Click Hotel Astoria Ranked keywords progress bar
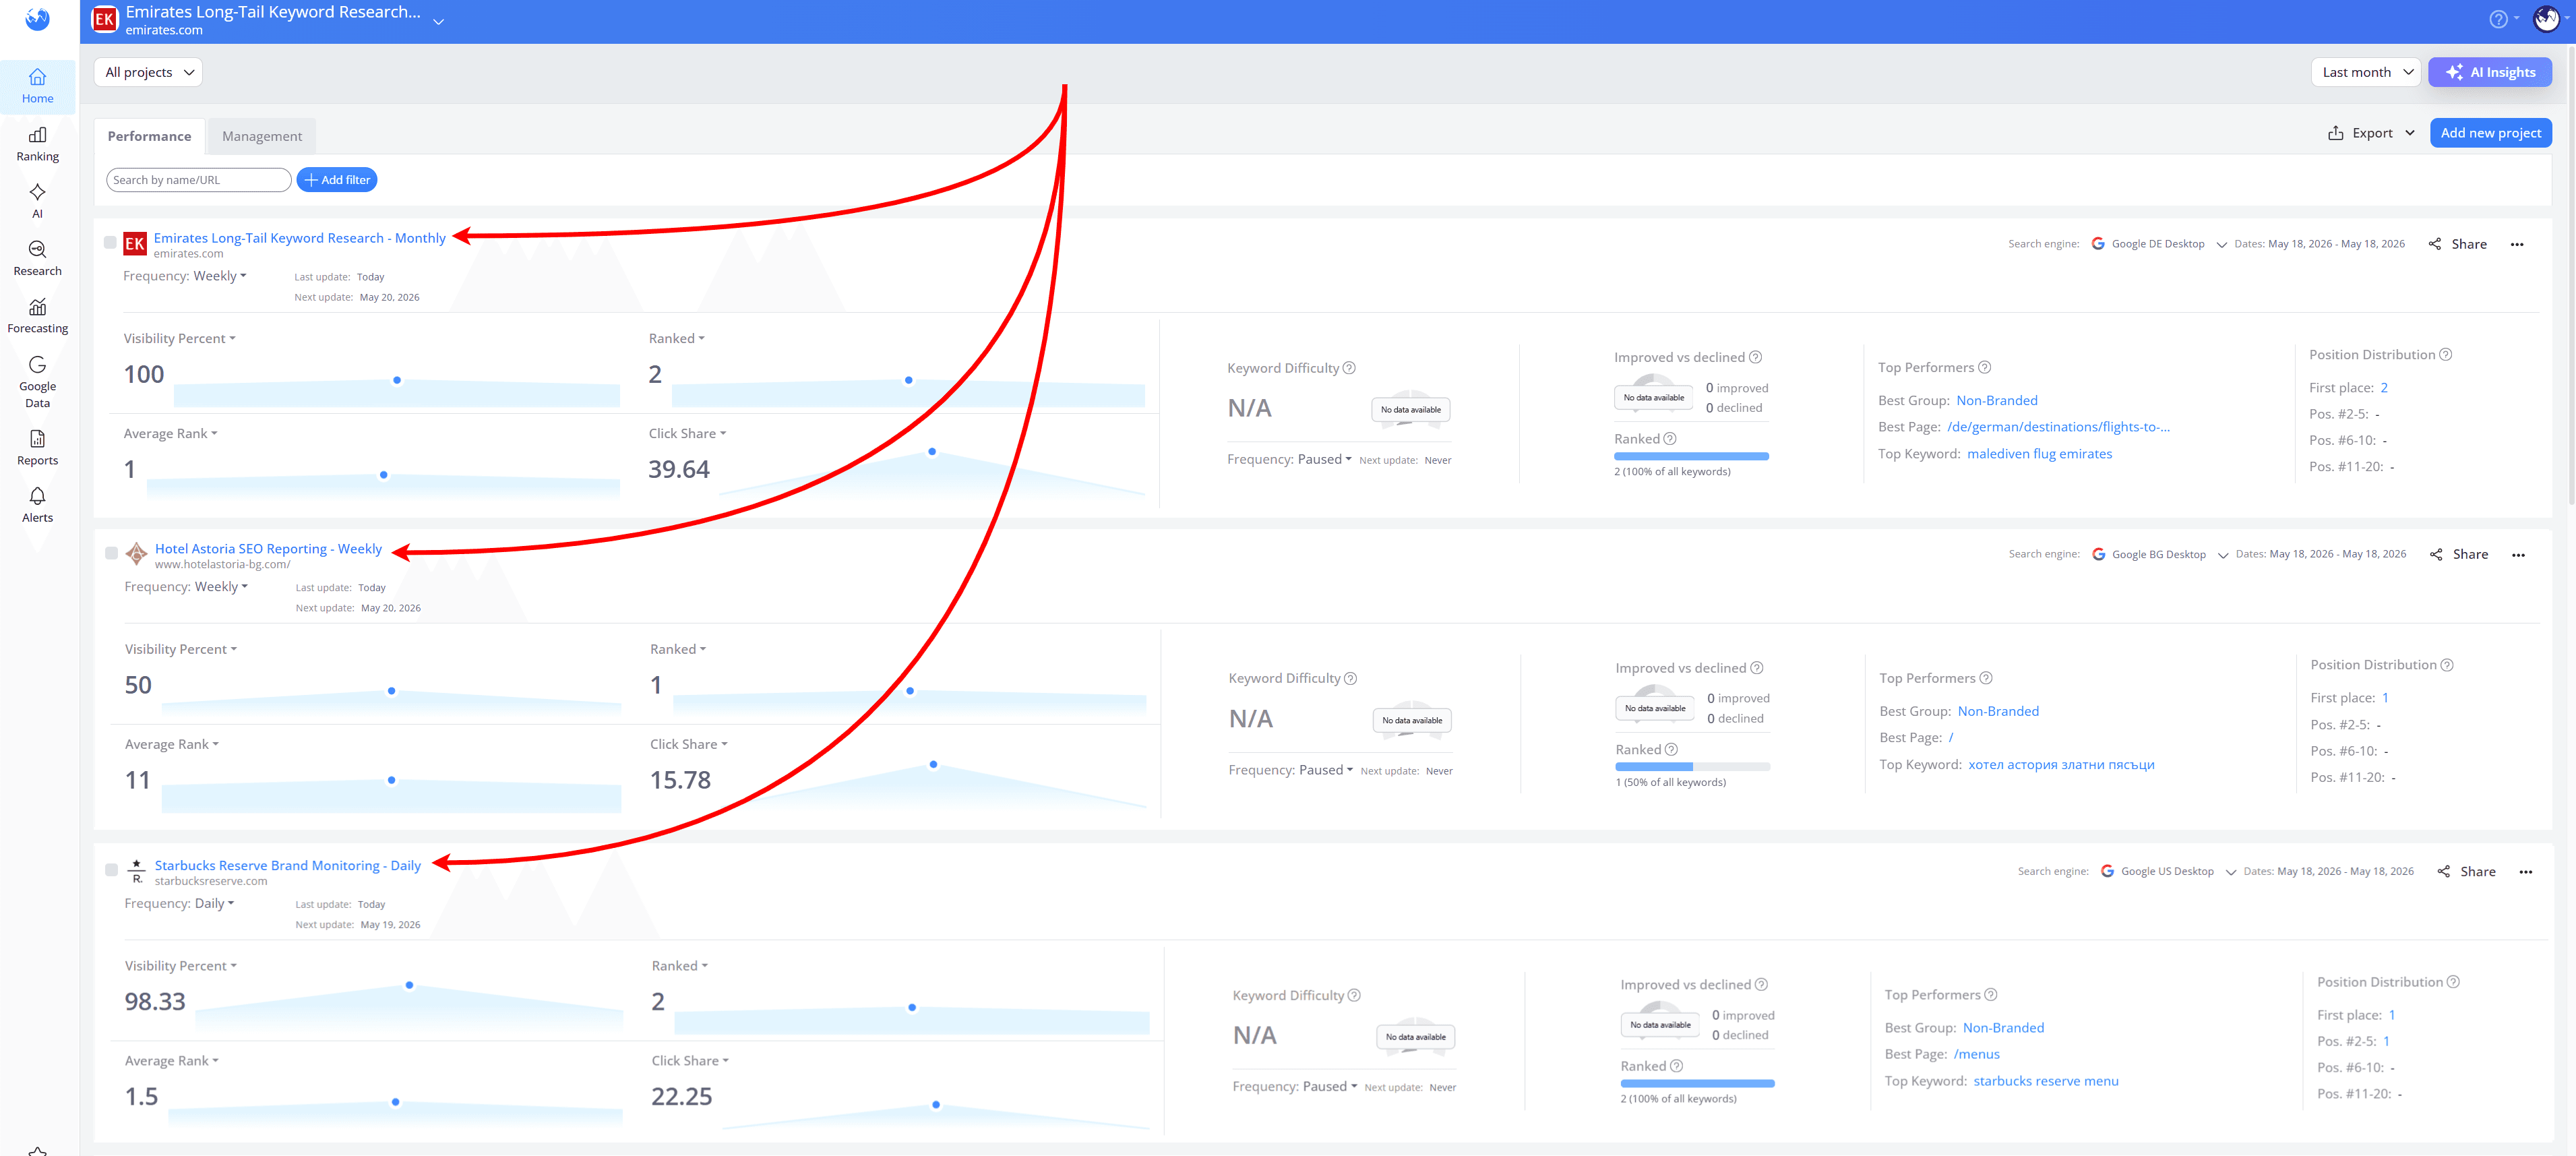This screenshot has width=2576, height=1156. point(1692,767)
